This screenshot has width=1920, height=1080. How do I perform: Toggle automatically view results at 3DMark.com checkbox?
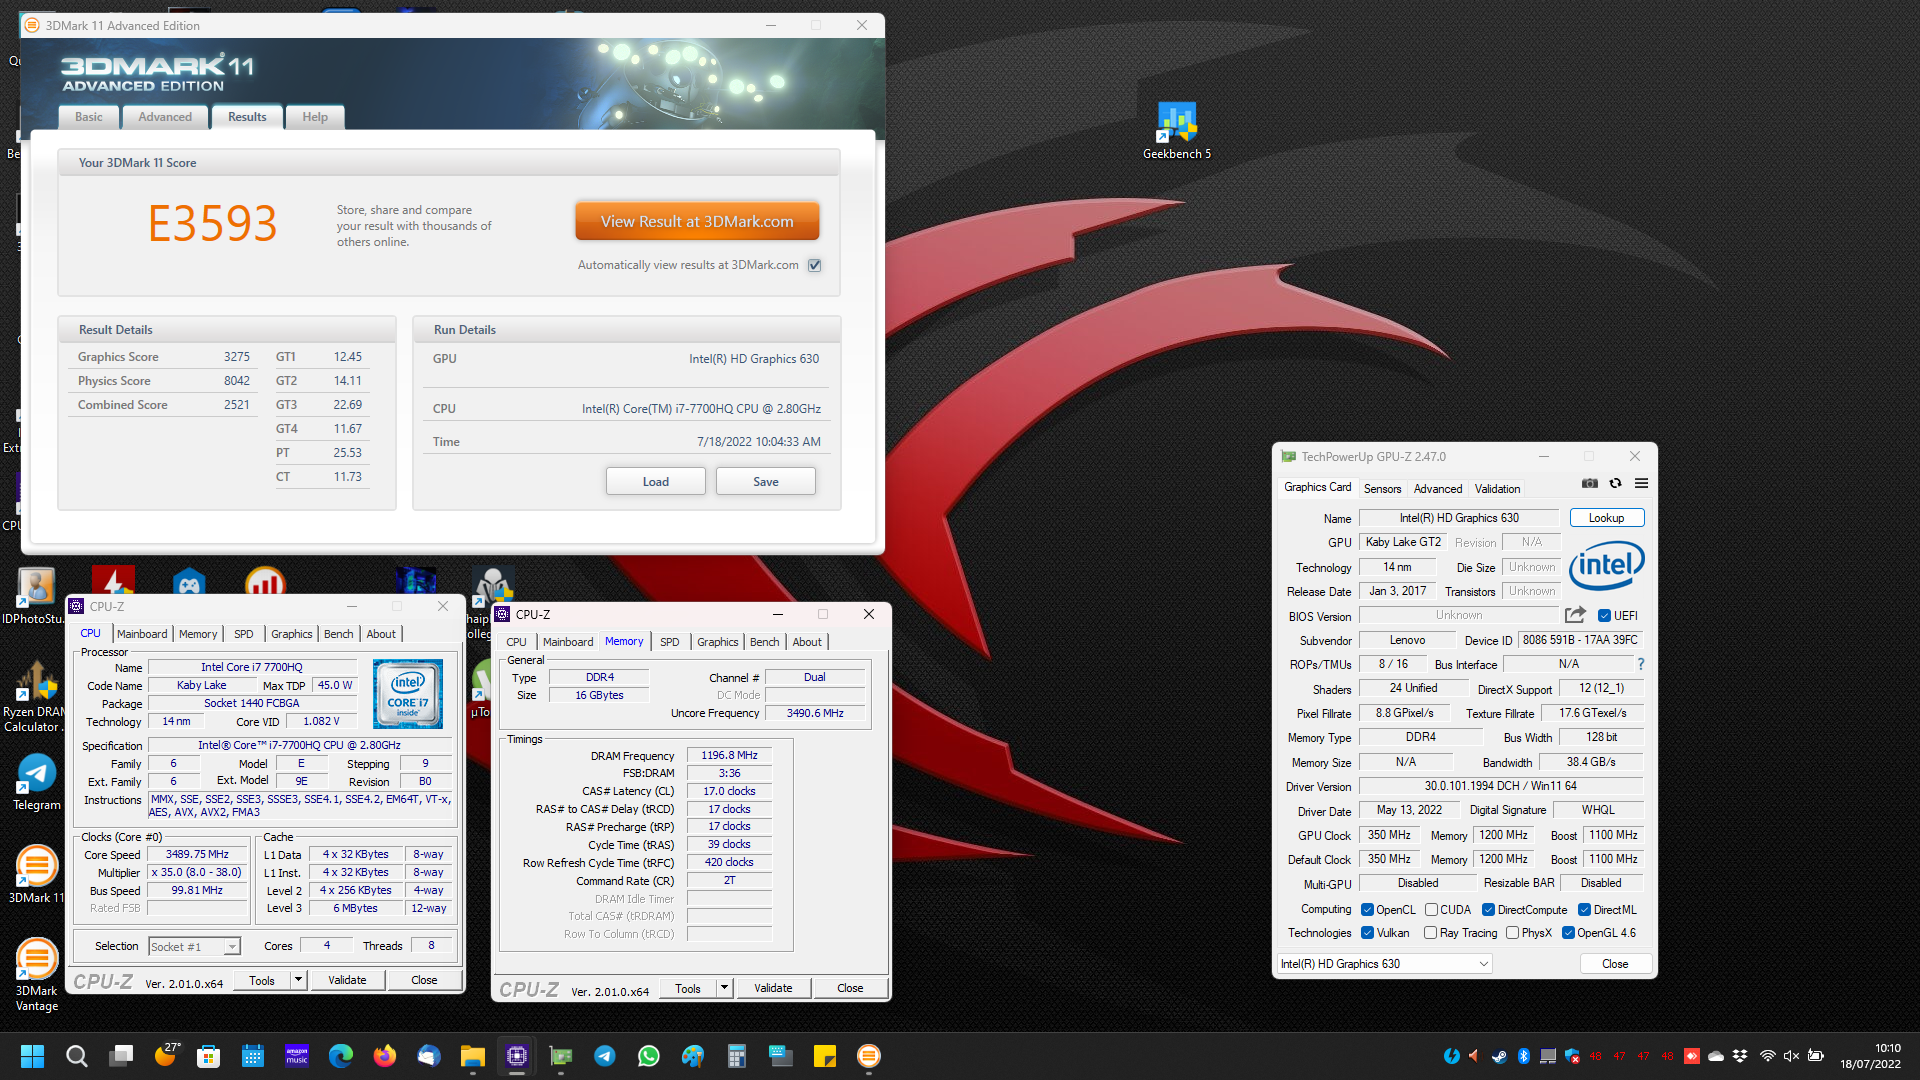pyautogui.click(x=815, y=265)
